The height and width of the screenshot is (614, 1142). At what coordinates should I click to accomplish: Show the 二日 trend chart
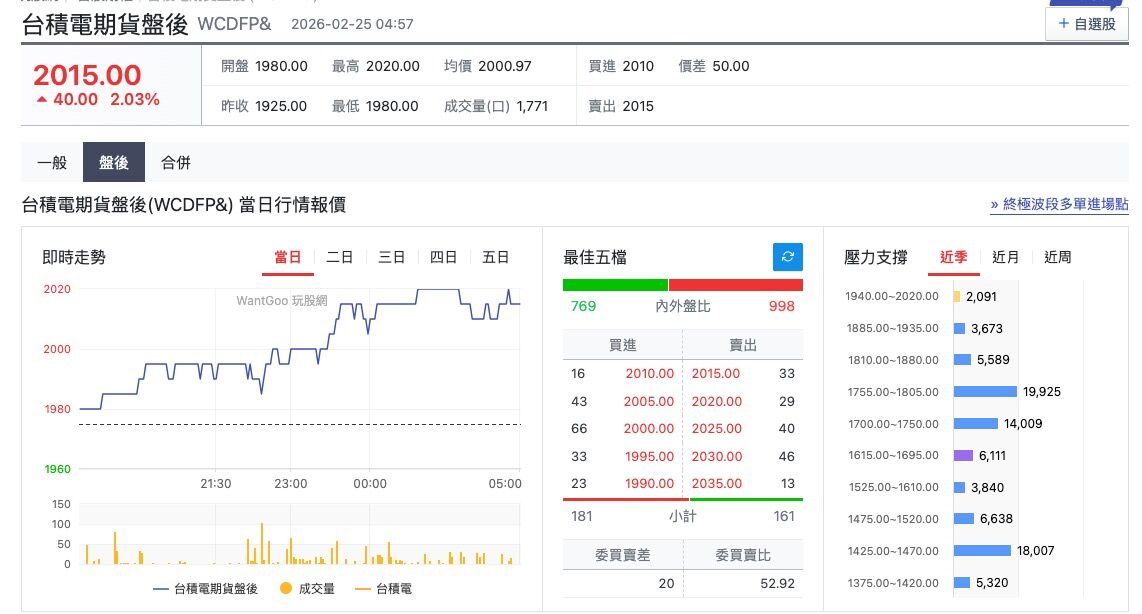340,257
